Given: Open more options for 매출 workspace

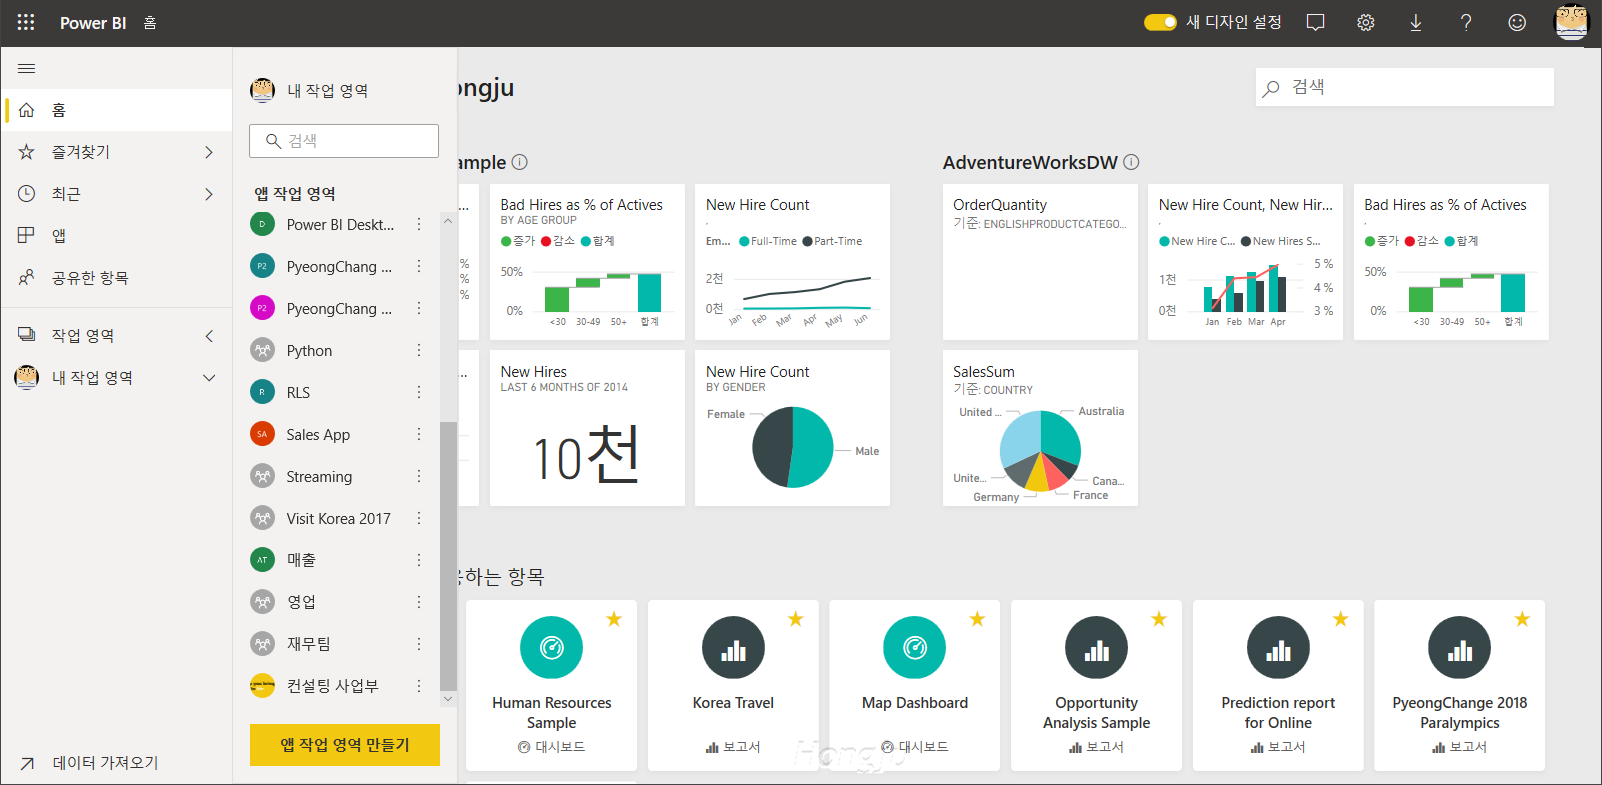Looking at the screenshot, I should tap(419, 560).
